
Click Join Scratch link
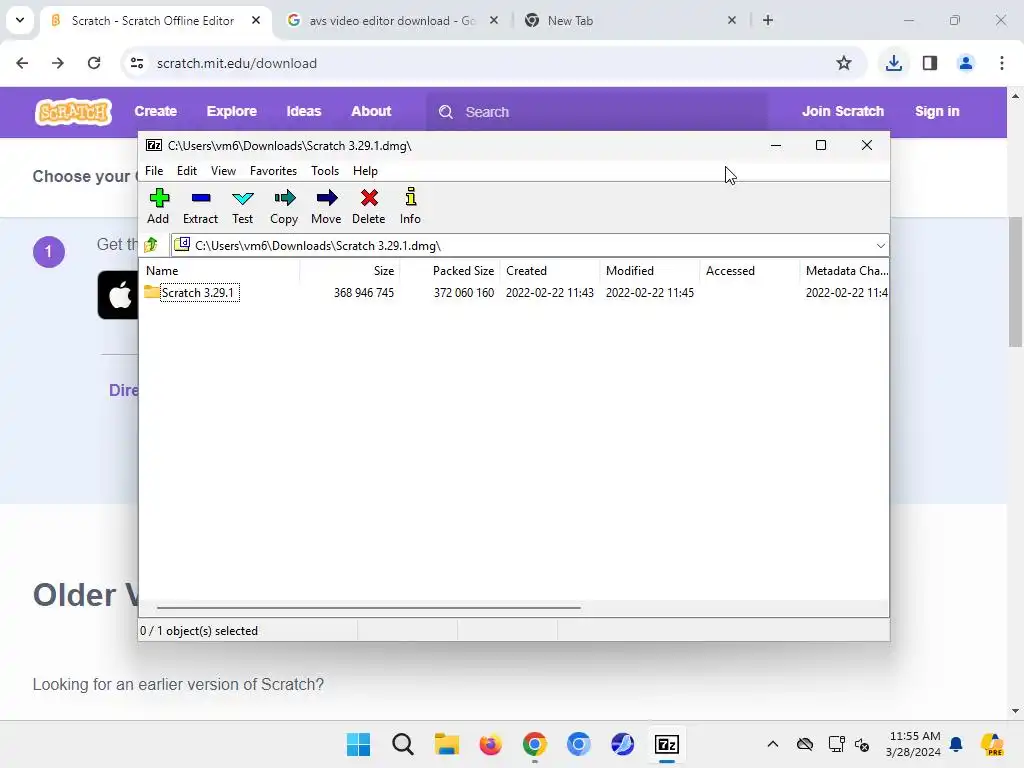[843, 112]
